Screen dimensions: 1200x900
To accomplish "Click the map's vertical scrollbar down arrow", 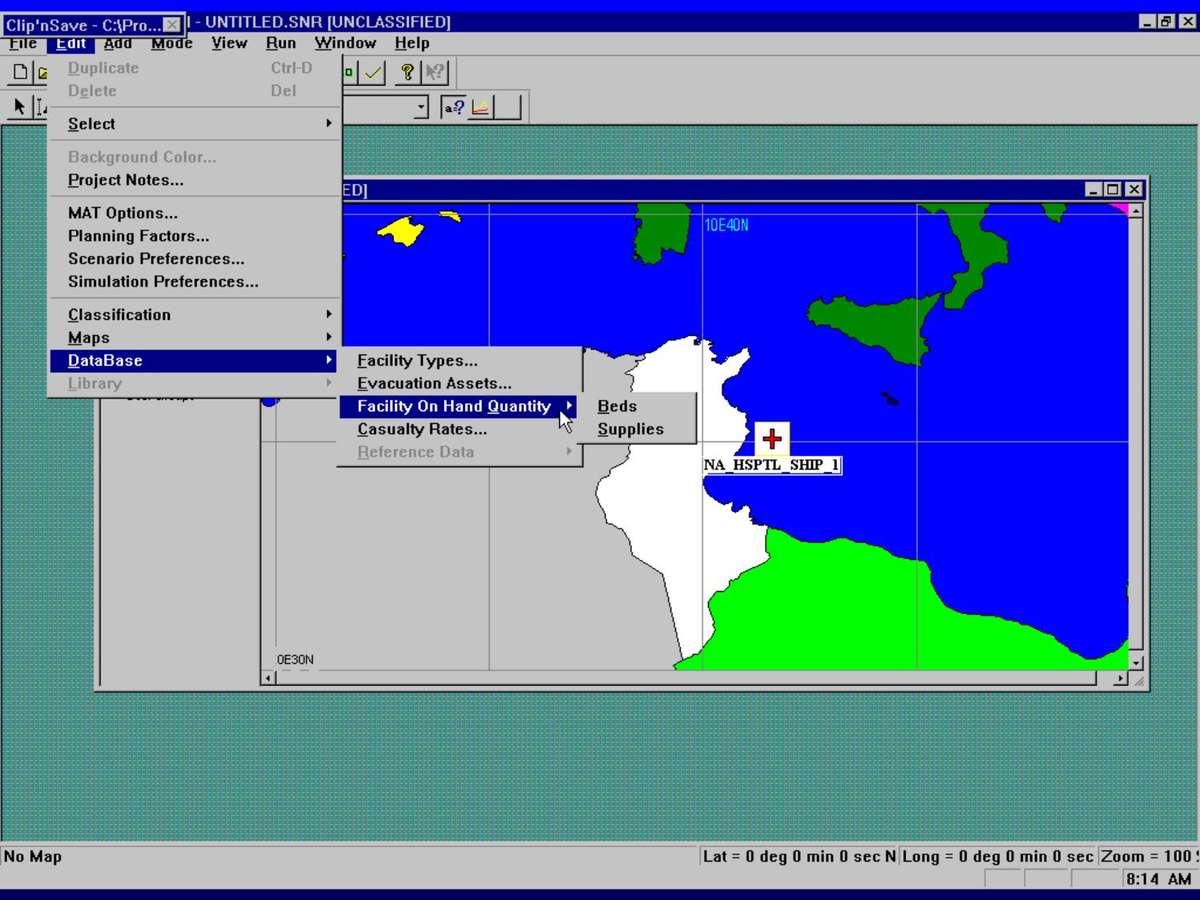I will (1135, 662).
